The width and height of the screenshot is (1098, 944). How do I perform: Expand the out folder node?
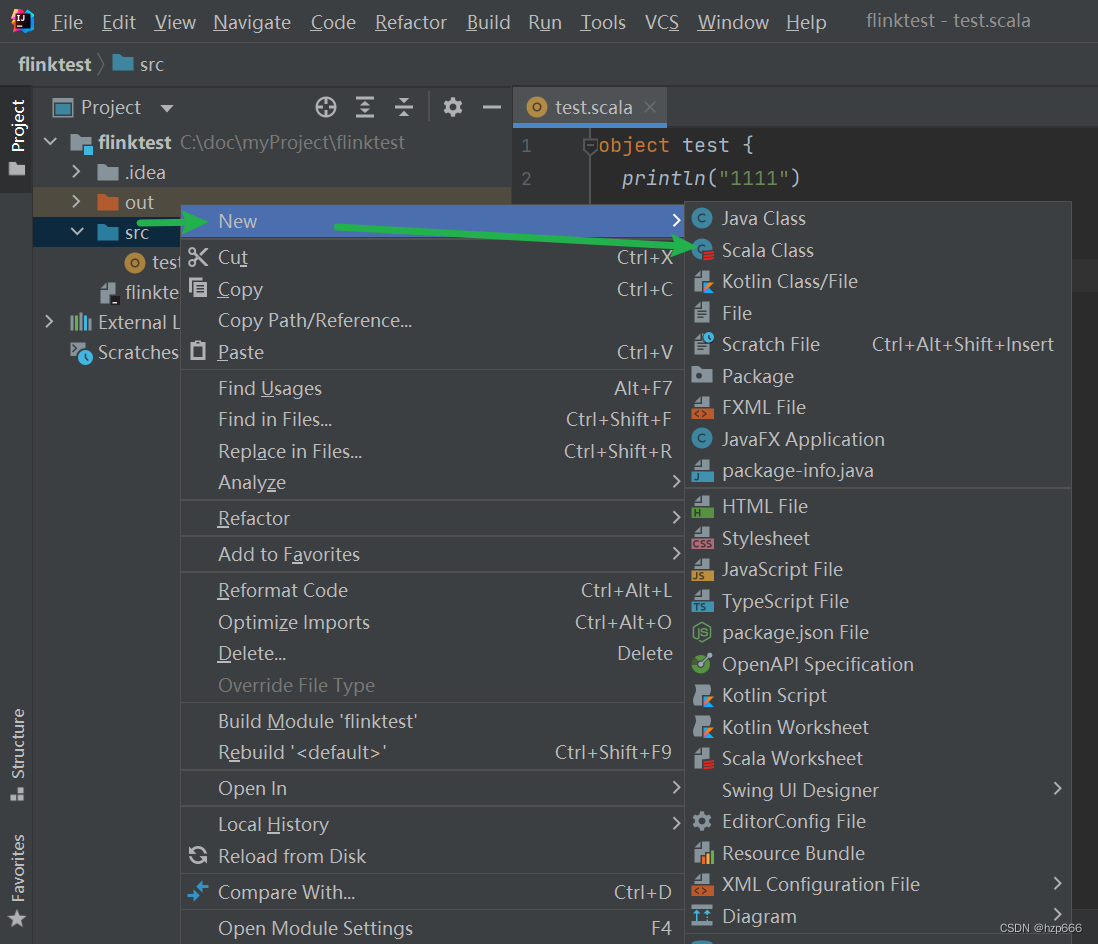click(76, 203)
